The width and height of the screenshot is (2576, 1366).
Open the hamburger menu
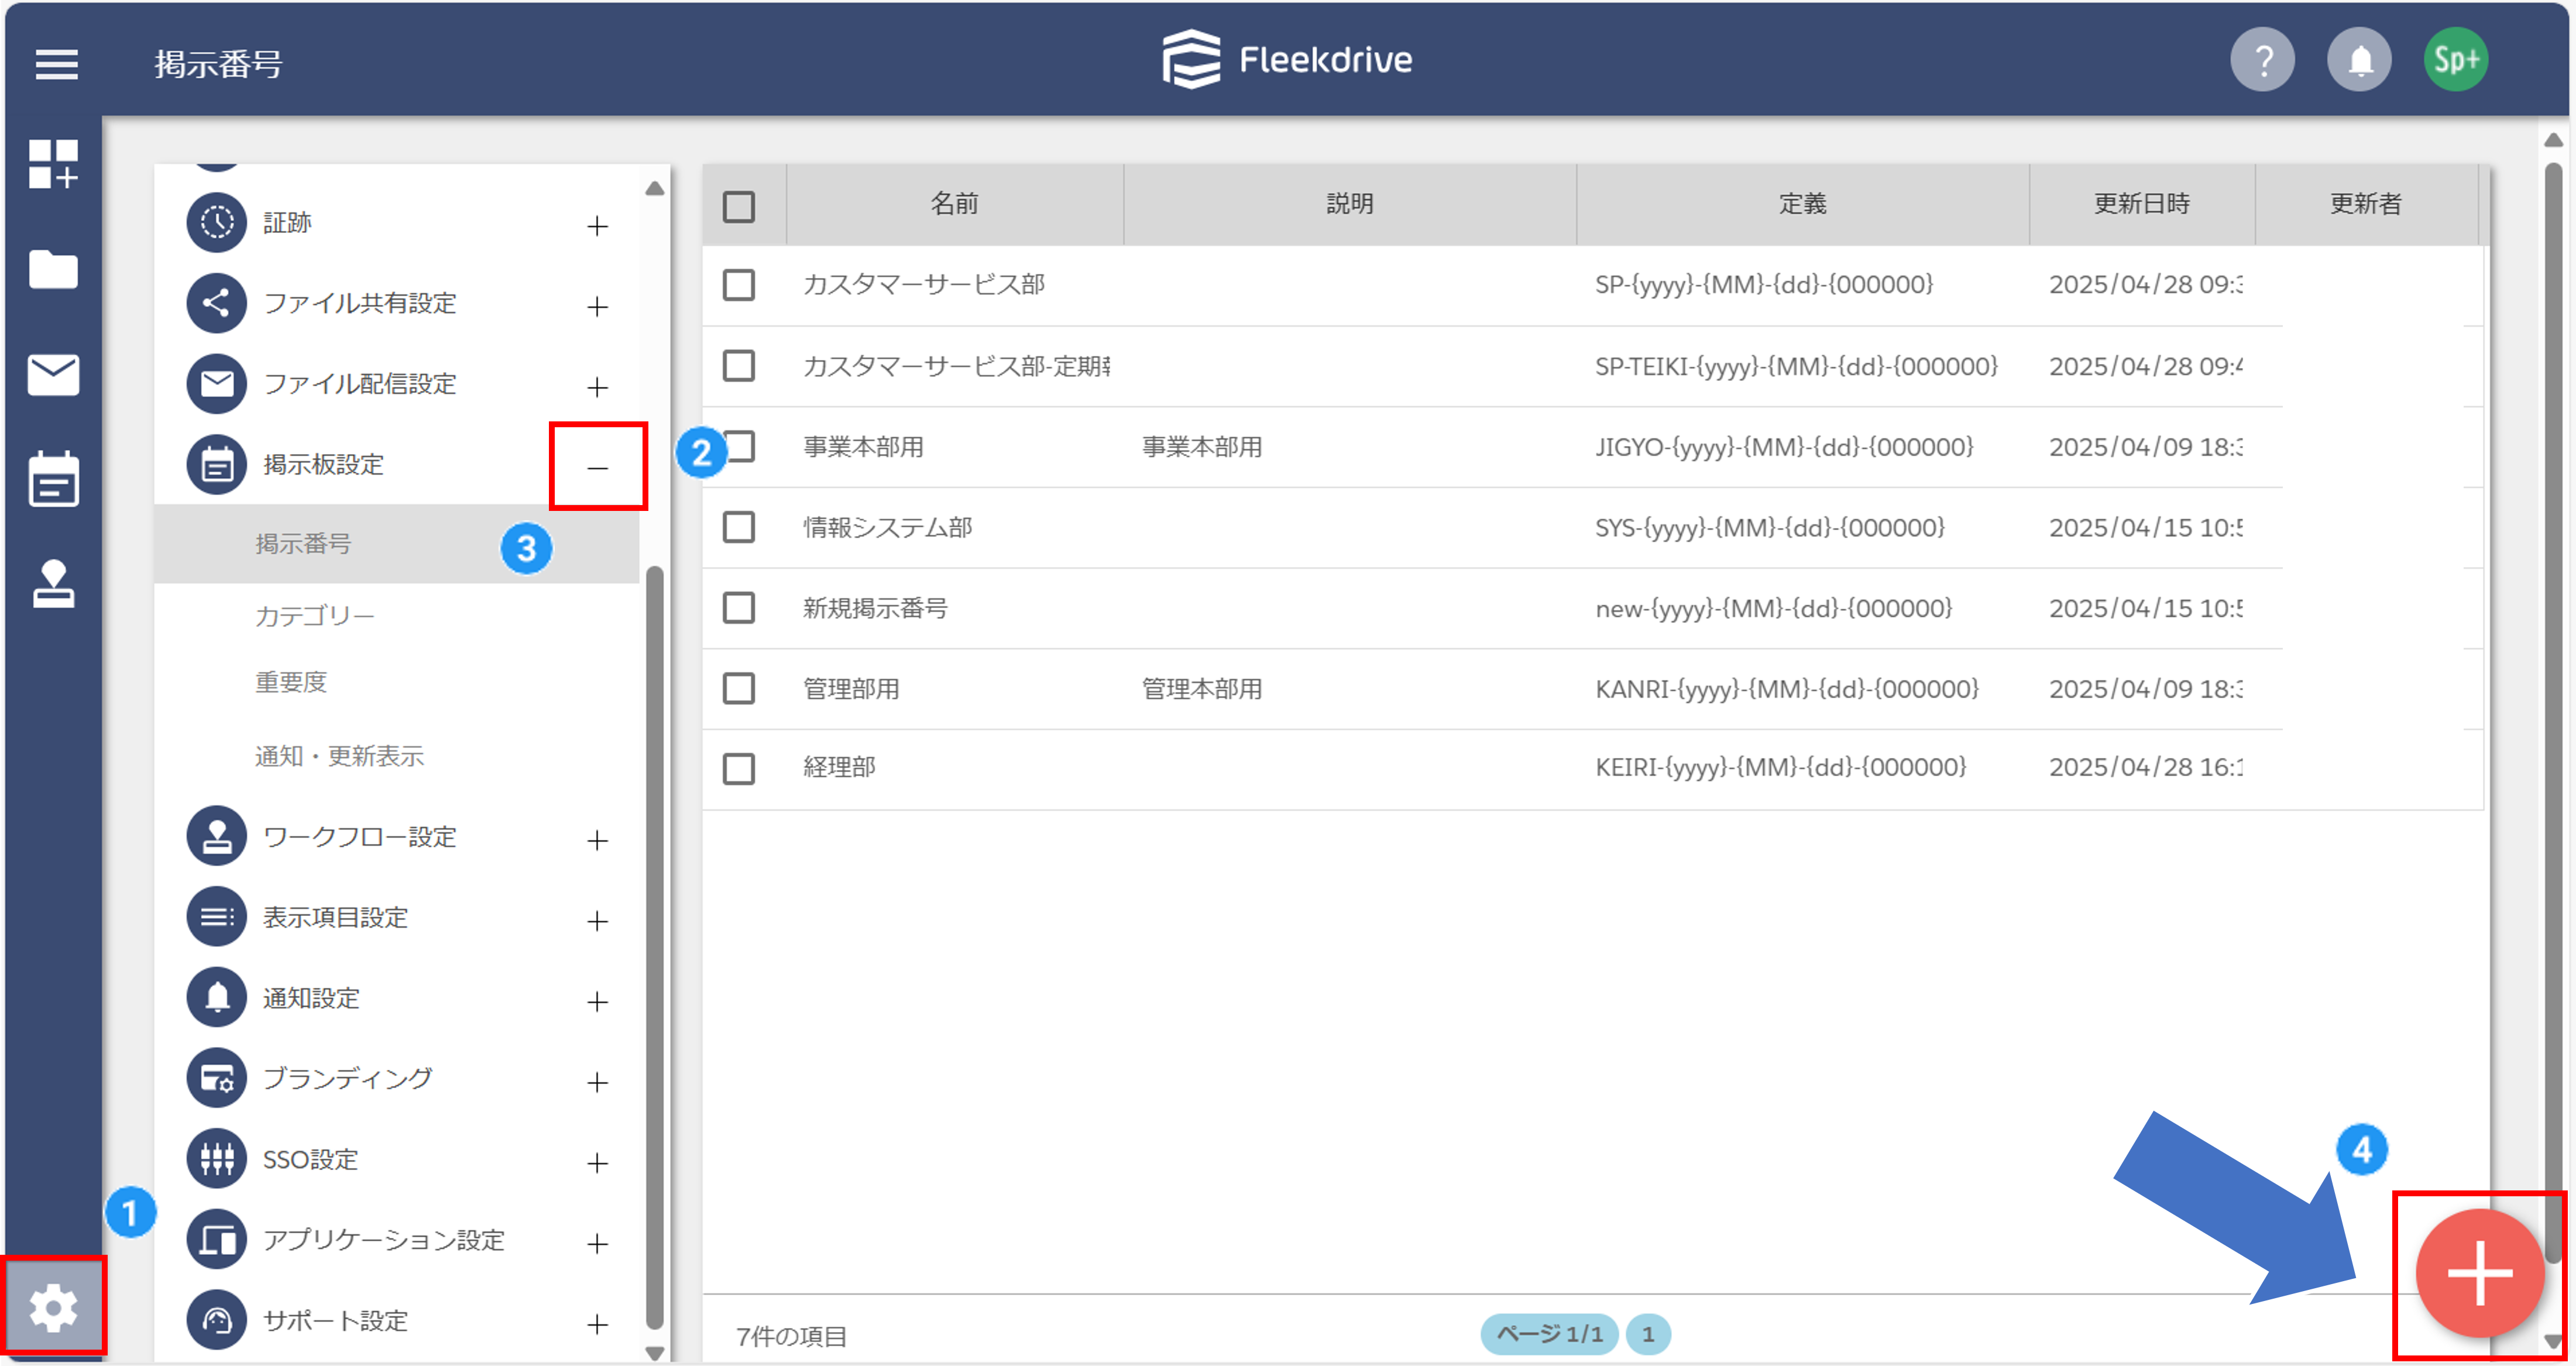(x=56, y=64)
